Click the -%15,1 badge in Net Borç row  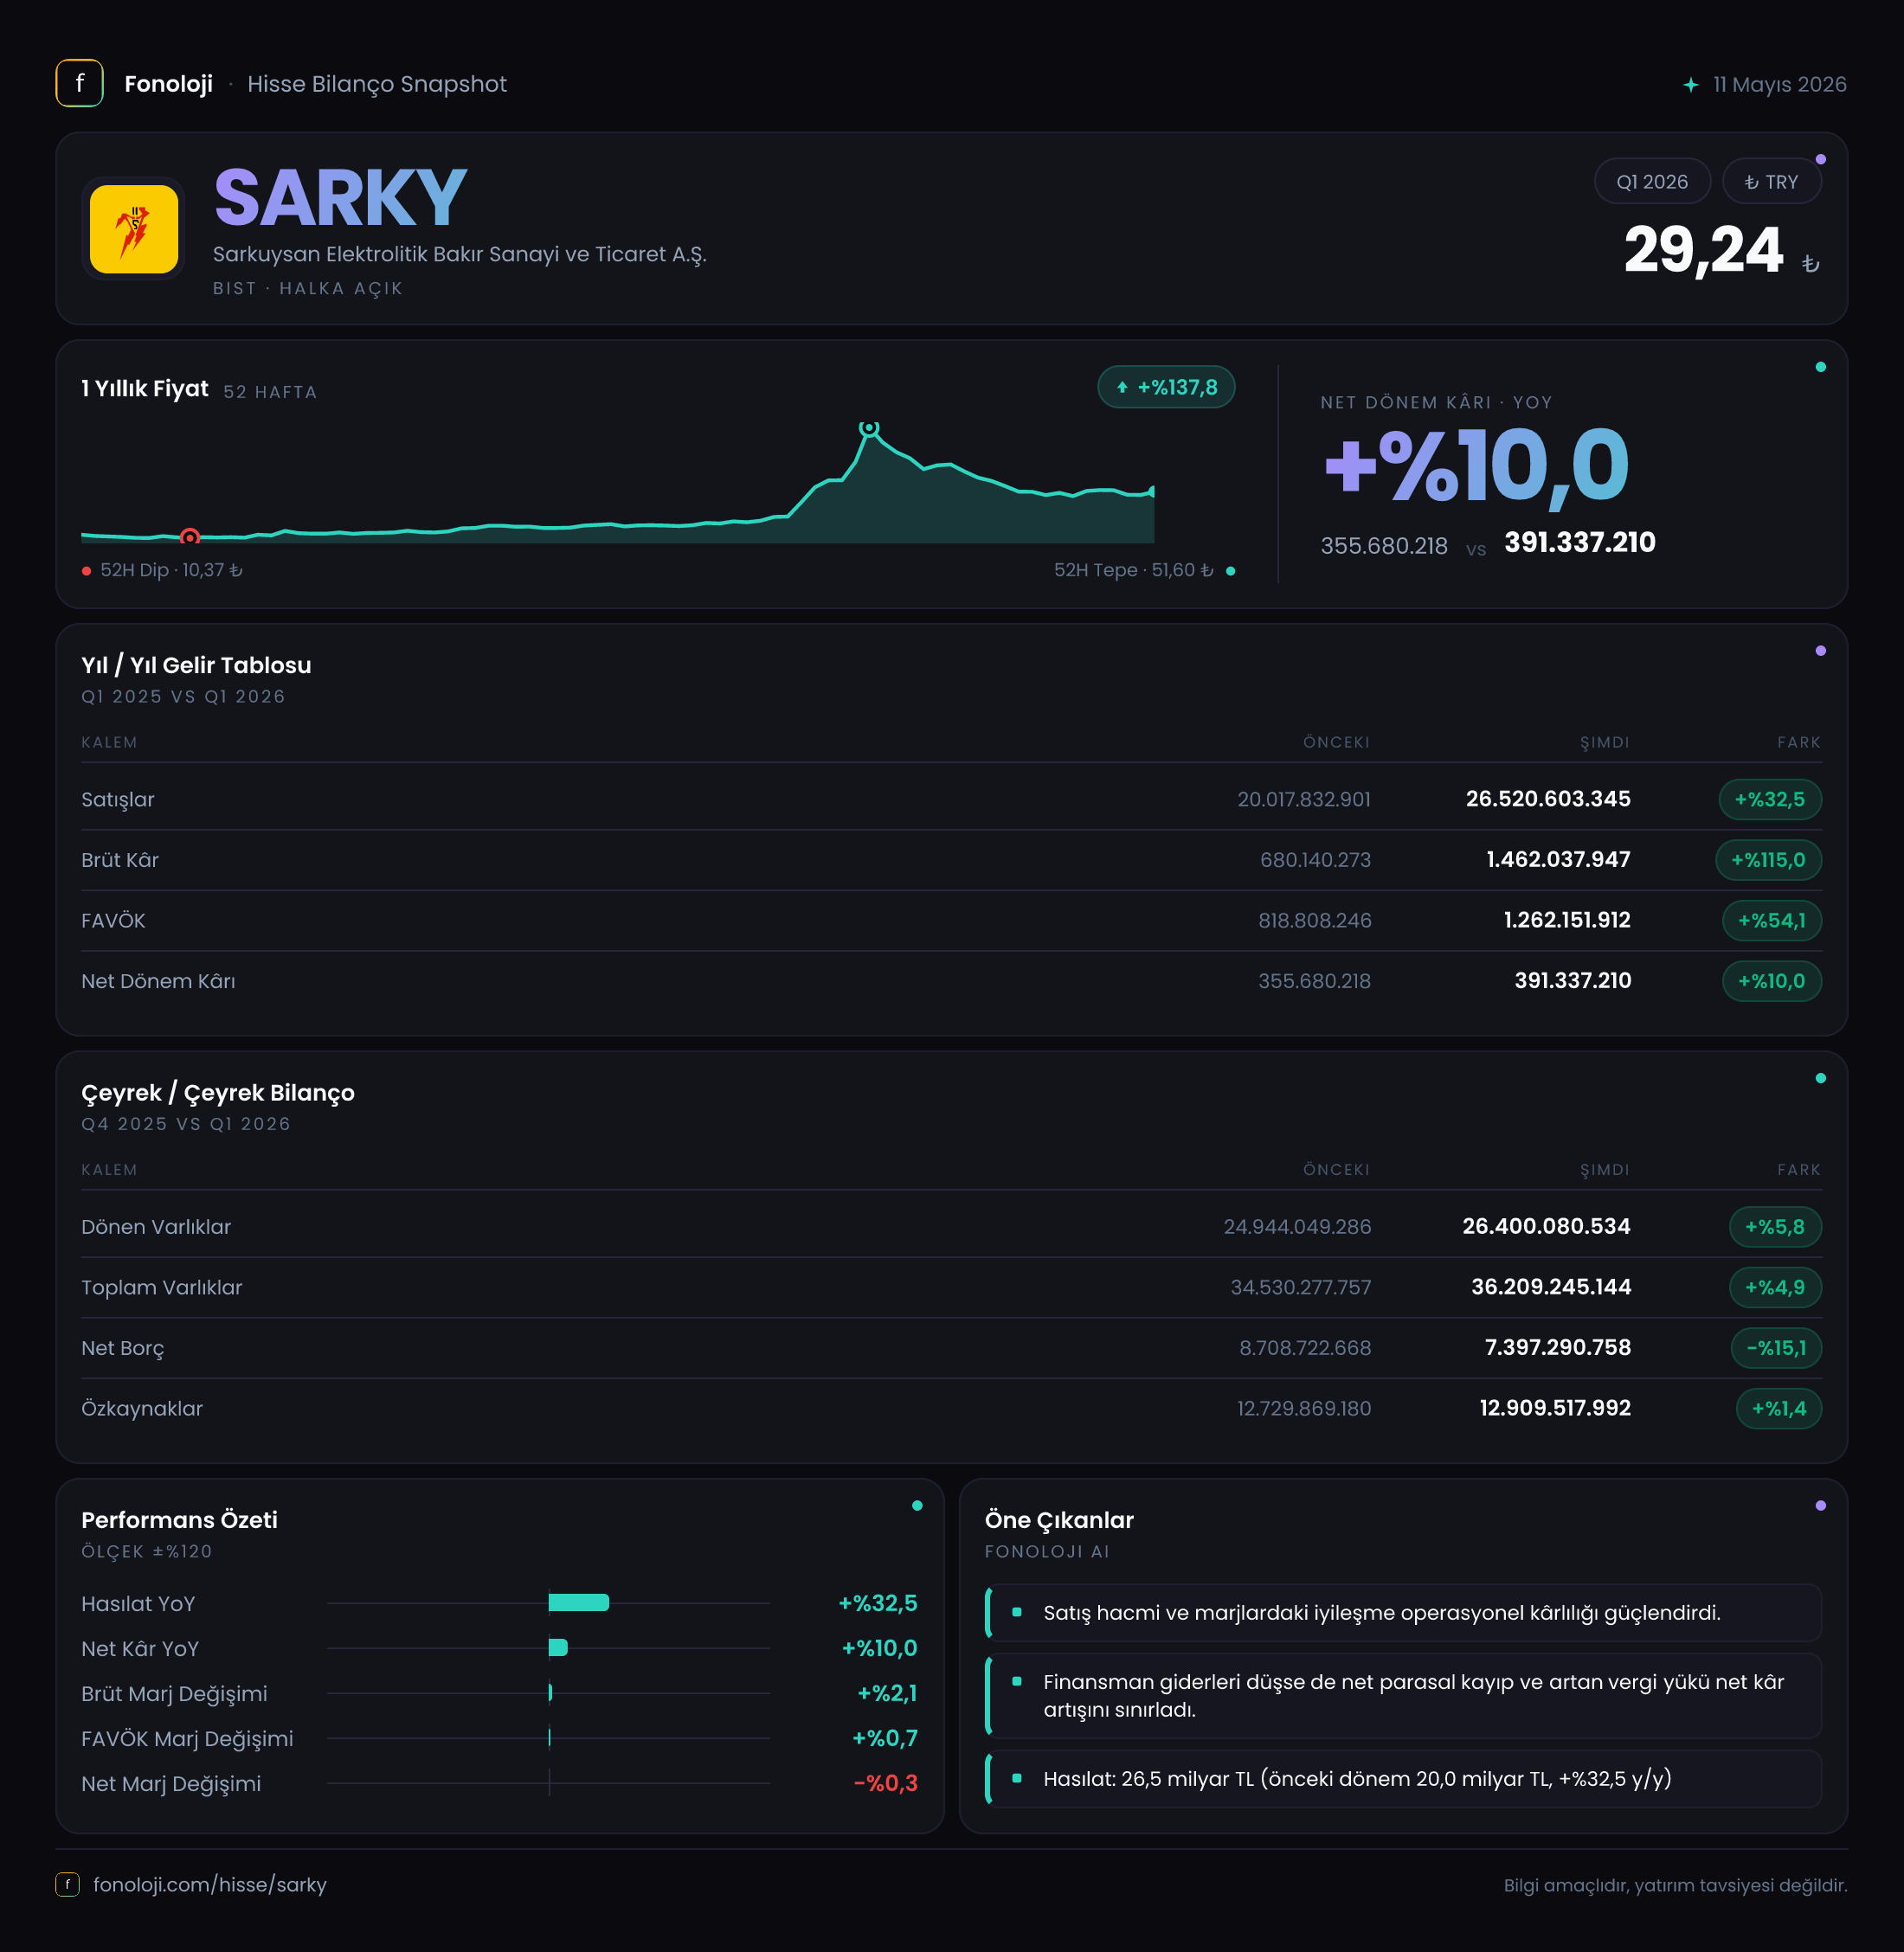[1776, 1348]
